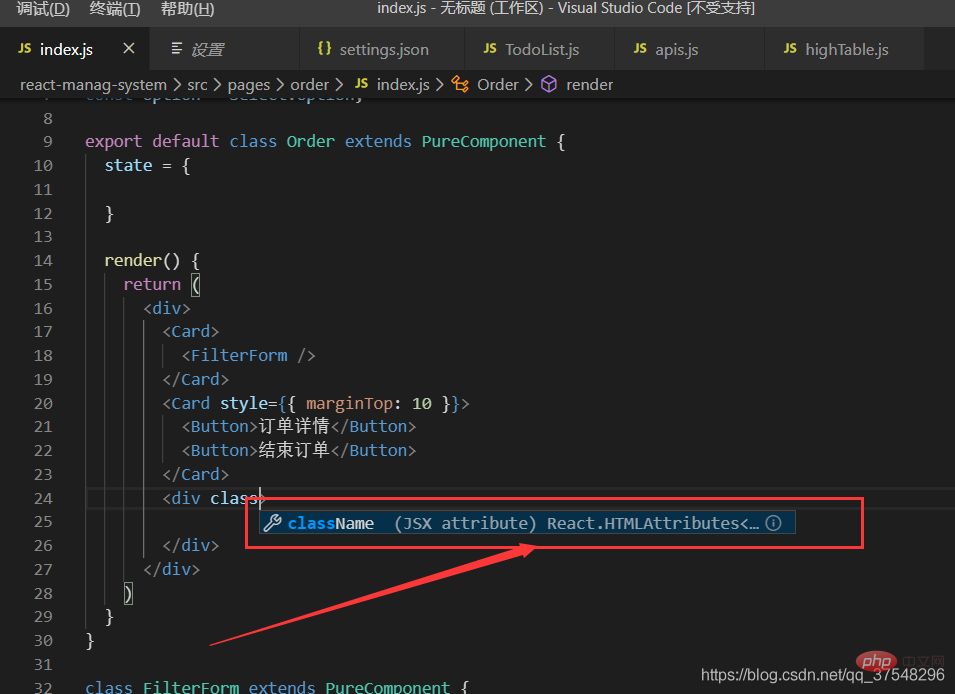Click the wrench icon beside className suggestion
The width and height of the screenshot is (955, 694).
[273, 523]
